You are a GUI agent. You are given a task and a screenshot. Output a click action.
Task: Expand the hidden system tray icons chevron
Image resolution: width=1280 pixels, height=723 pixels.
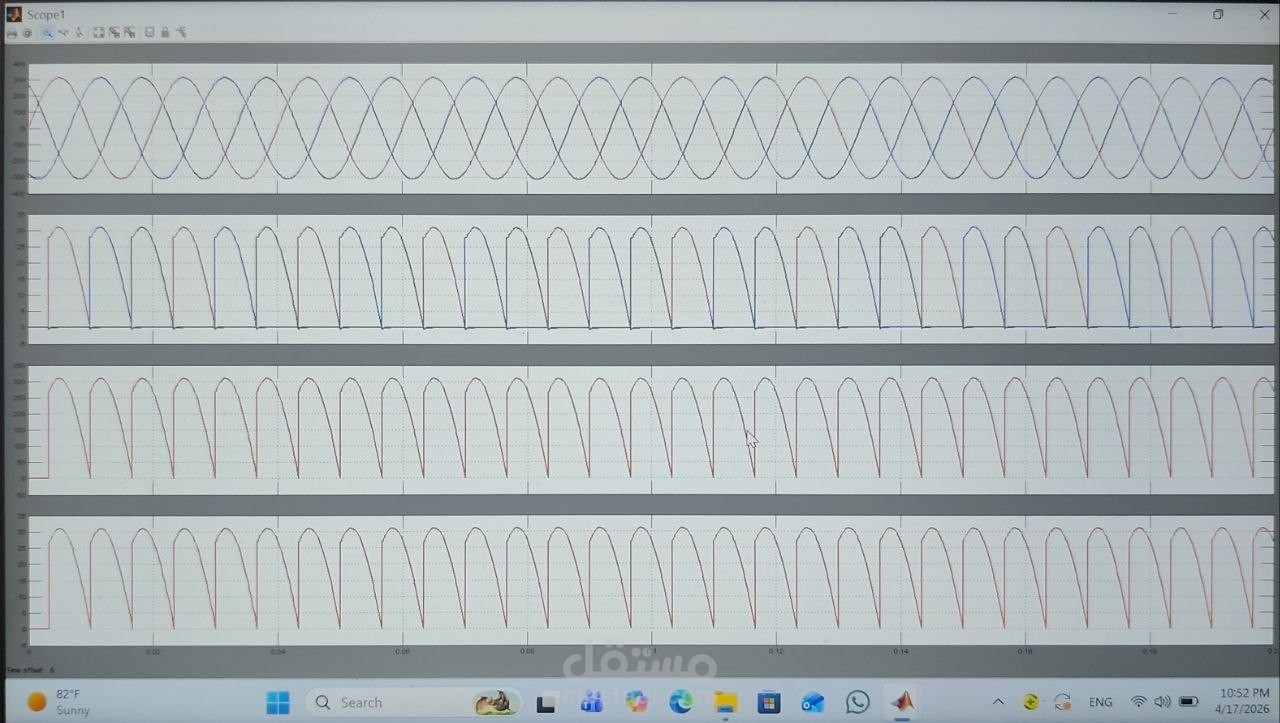coord(998,702)
